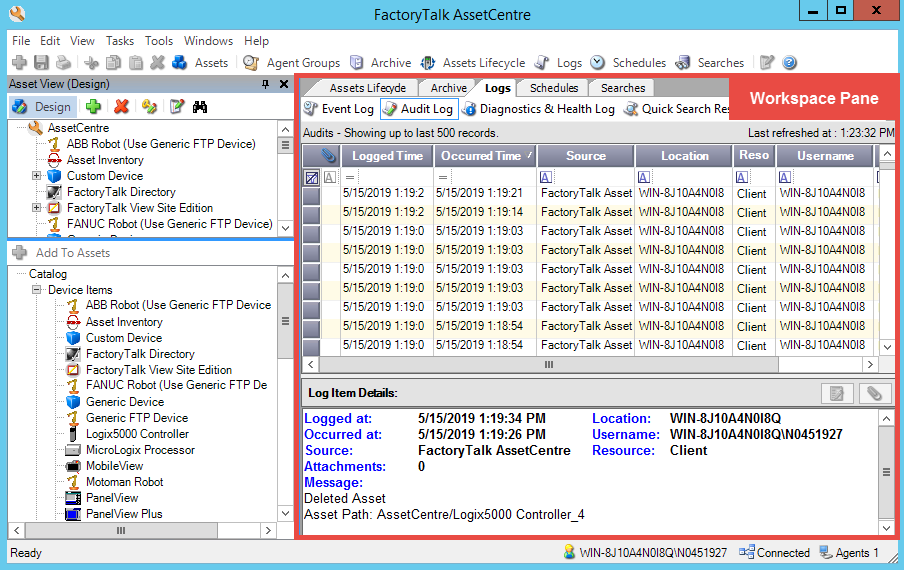The width and height of the screenshot is (904, 570).
Task: Open the Edit menu
Action: (50, 41)
